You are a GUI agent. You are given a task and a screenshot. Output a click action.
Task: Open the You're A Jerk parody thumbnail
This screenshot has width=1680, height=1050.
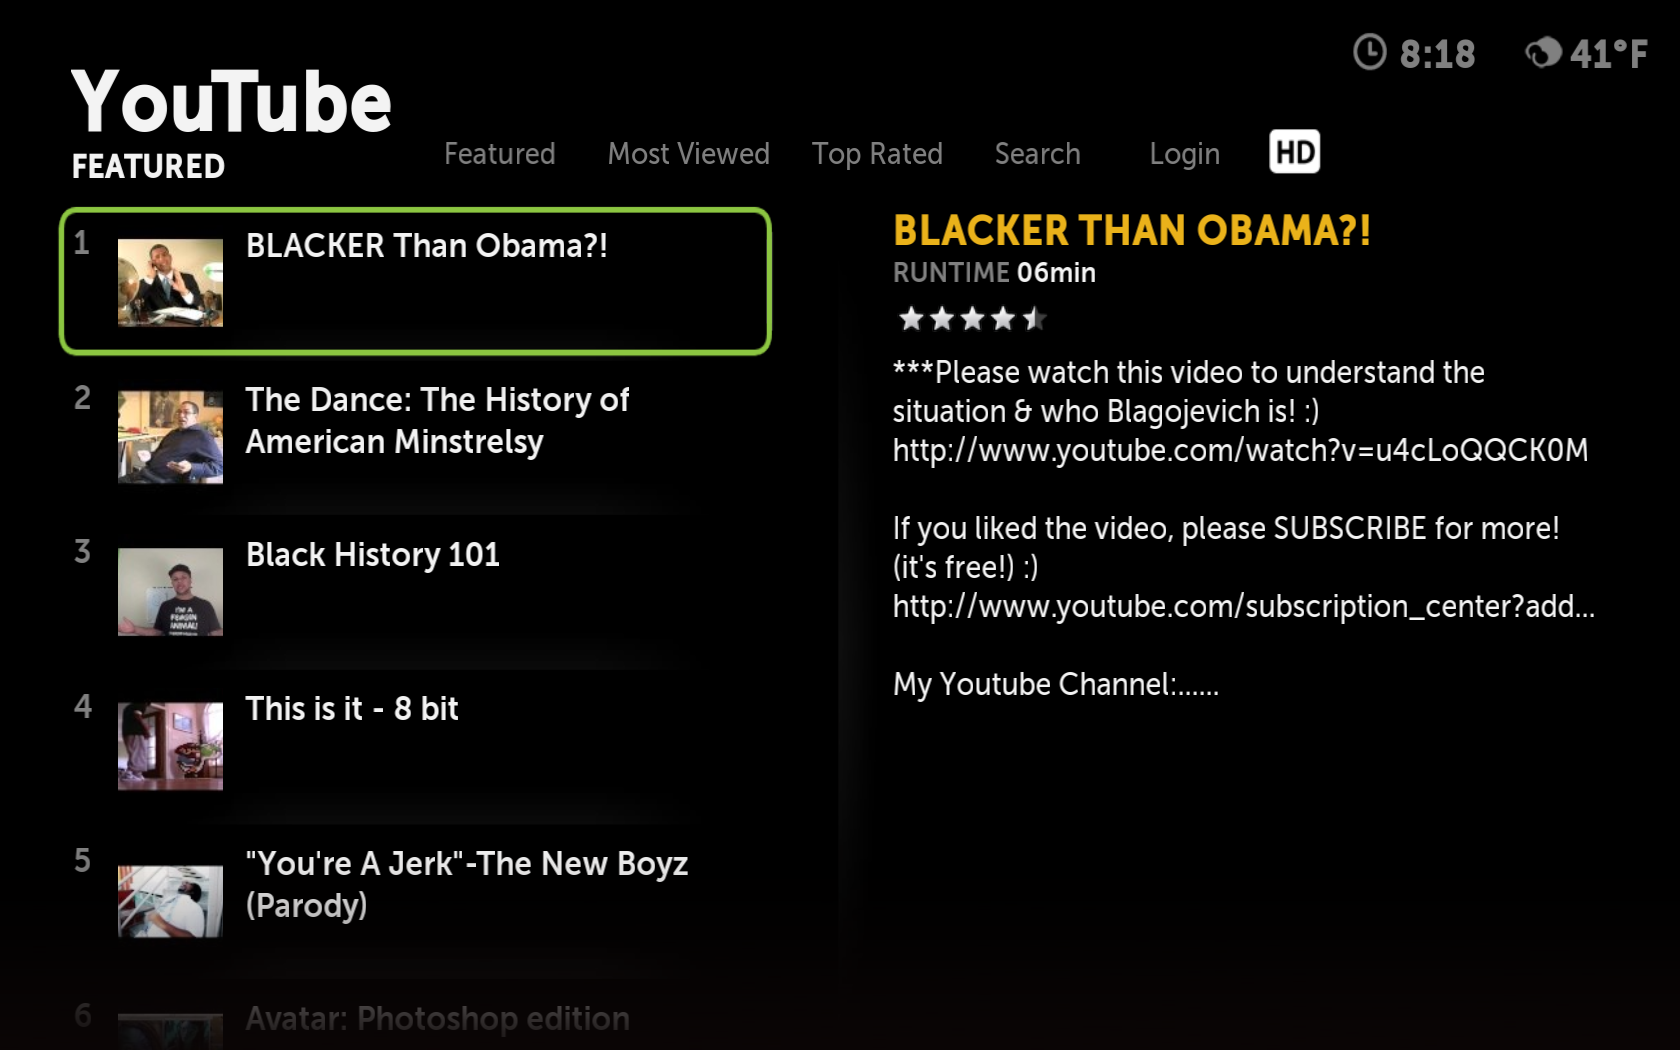(x=170, y=901)
